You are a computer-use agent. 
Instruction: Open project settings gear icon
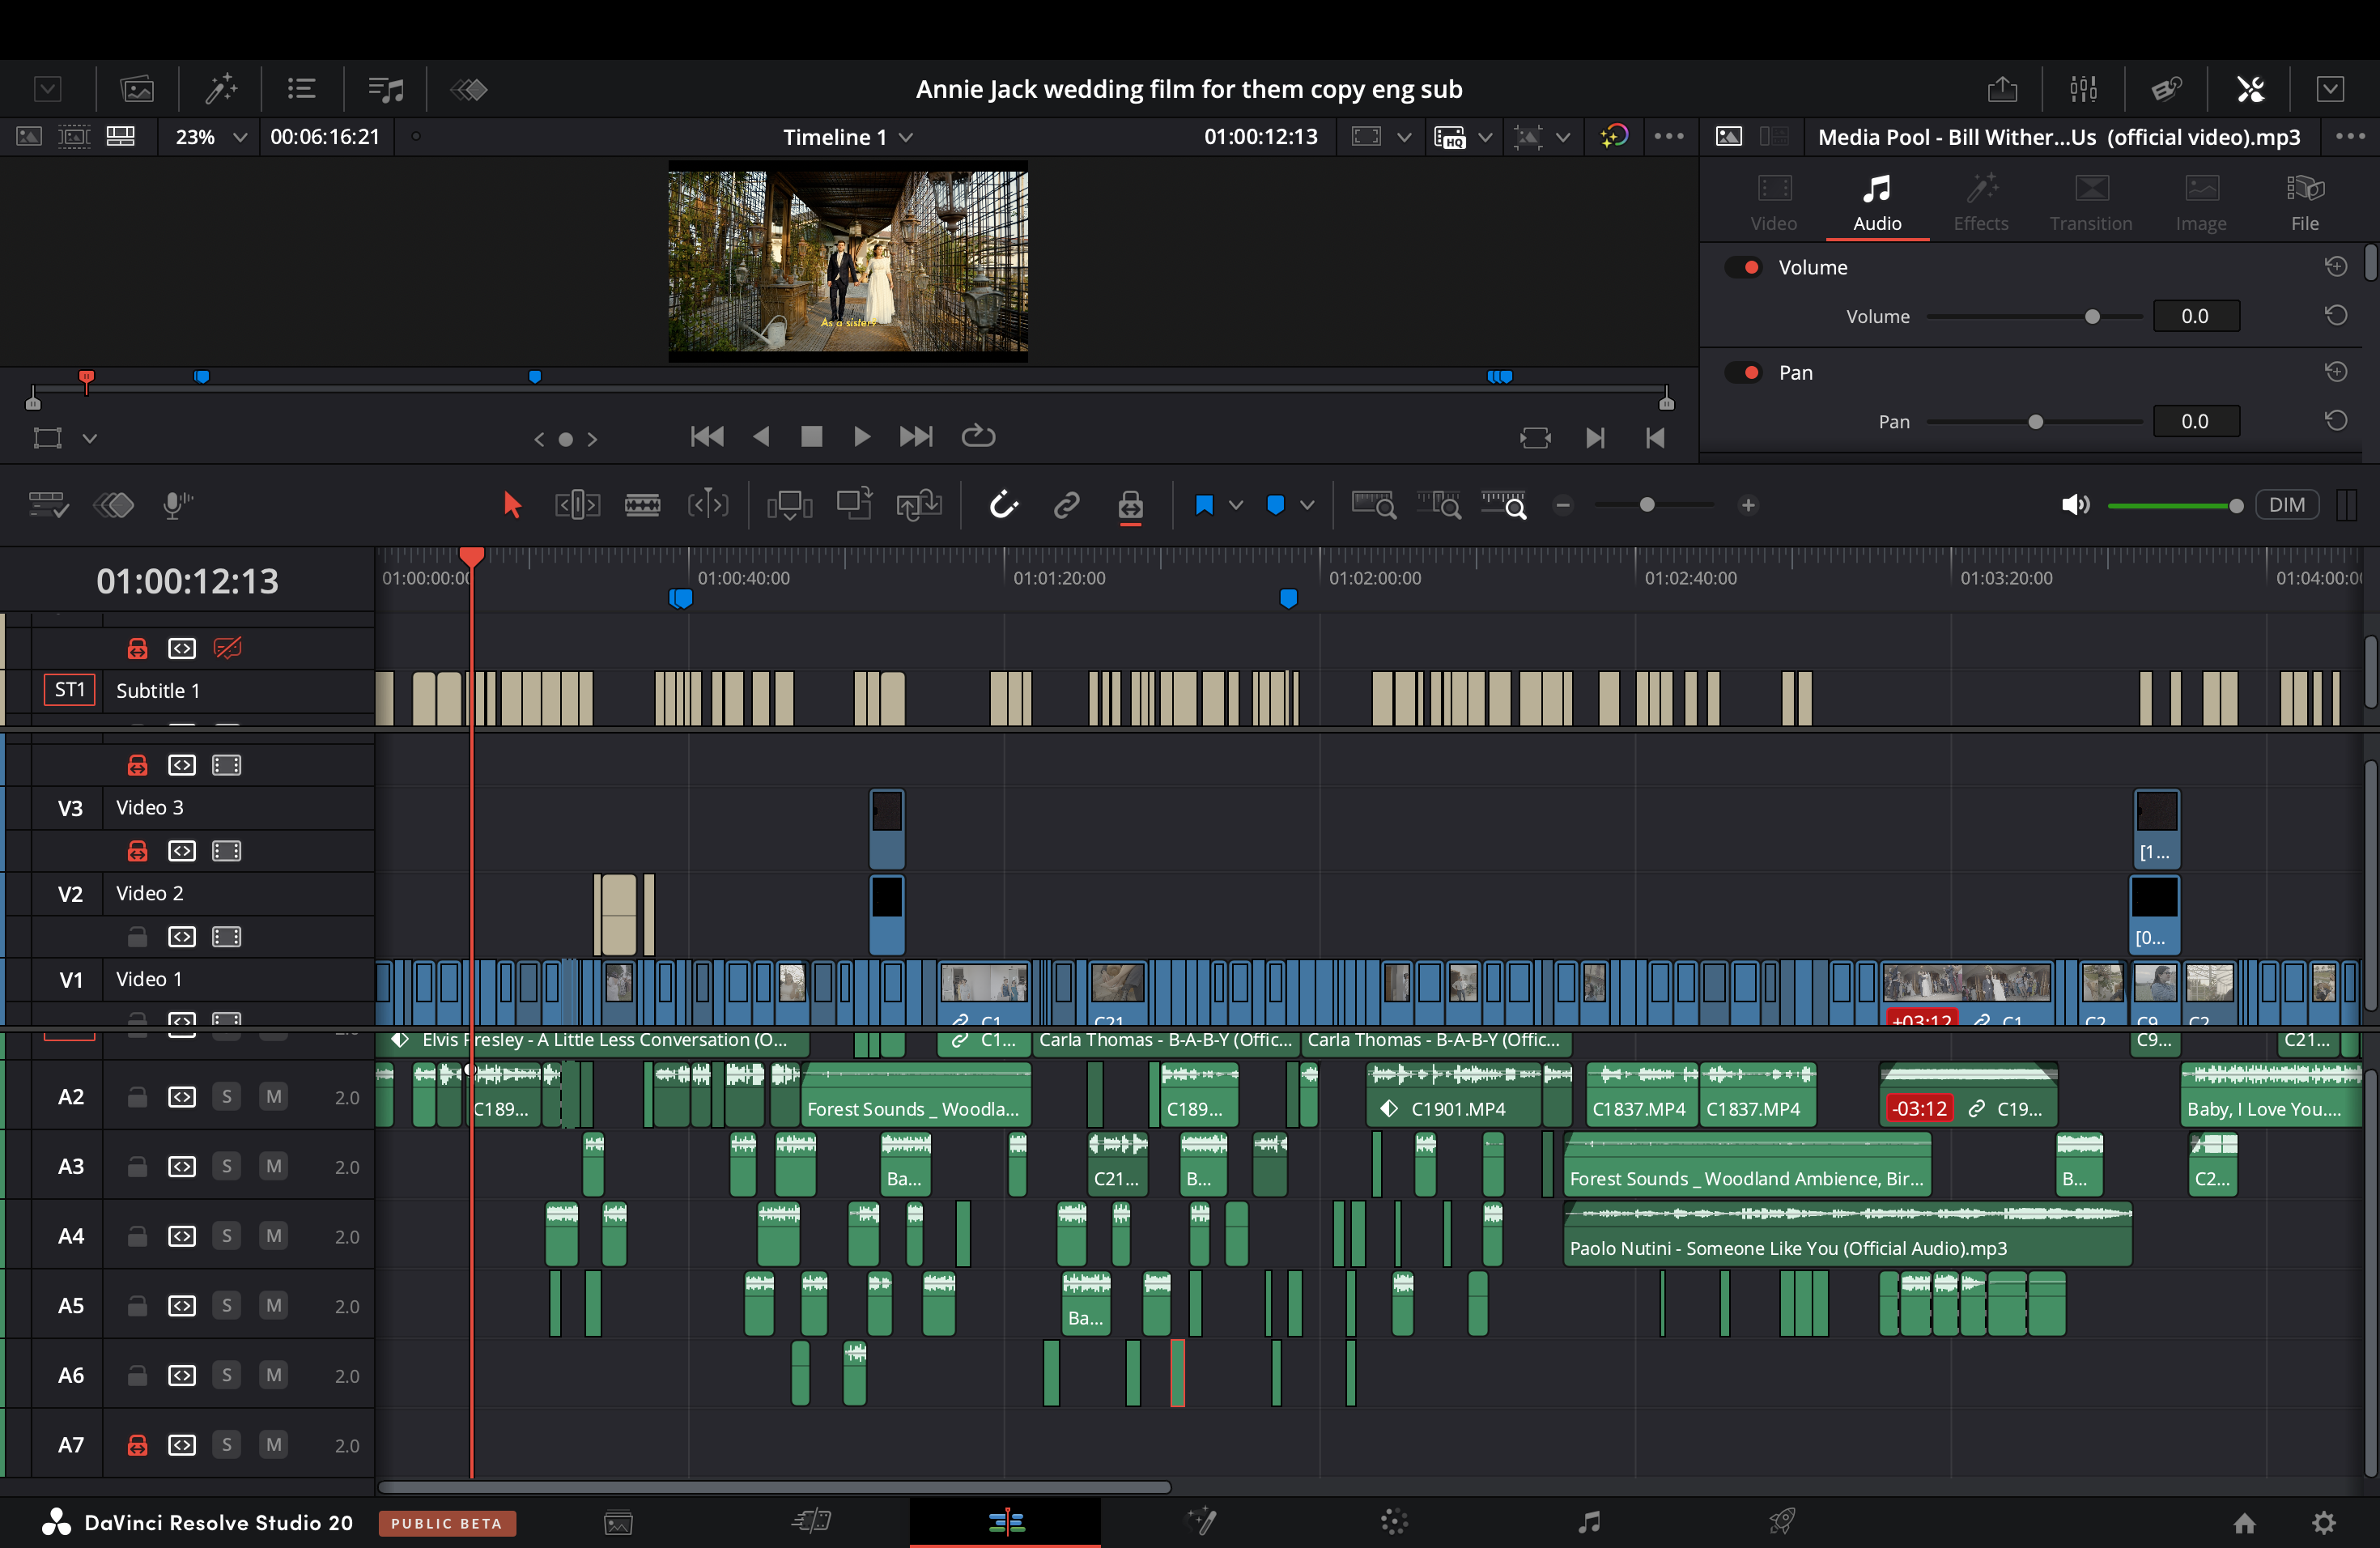point(2324,1522)
